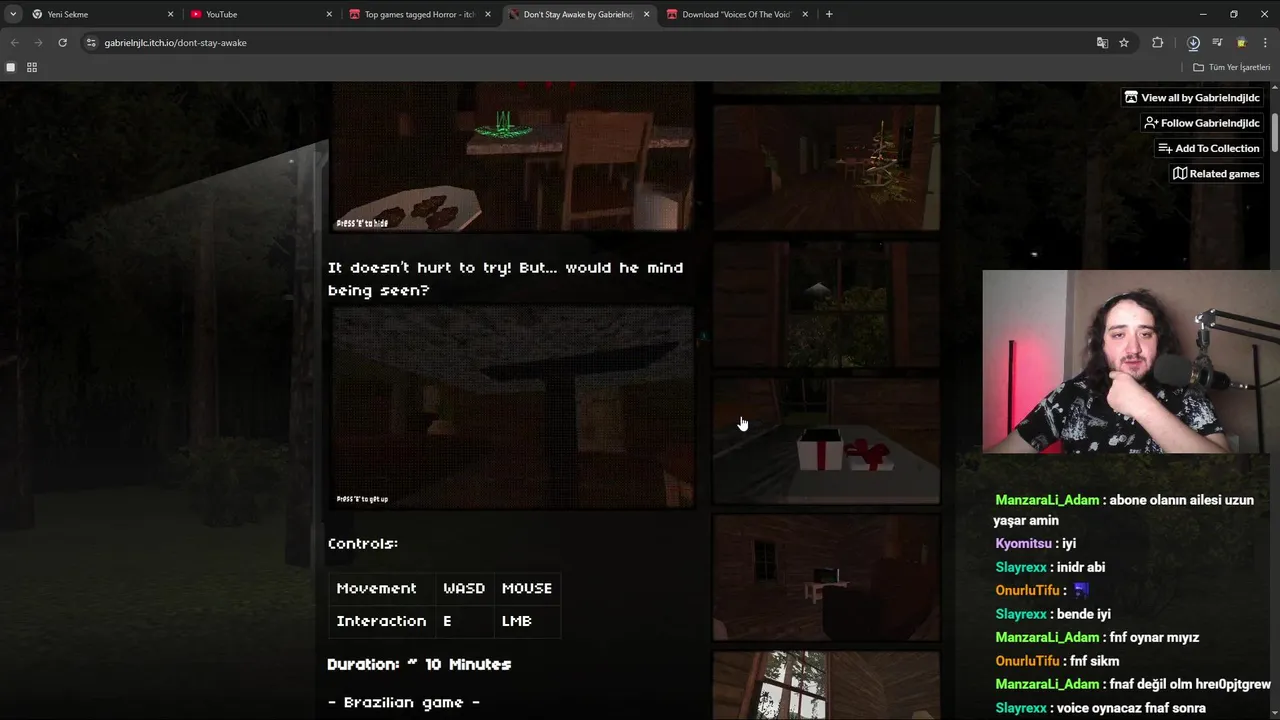Select the 'Controls:' heading text

[x=363, y=544]
